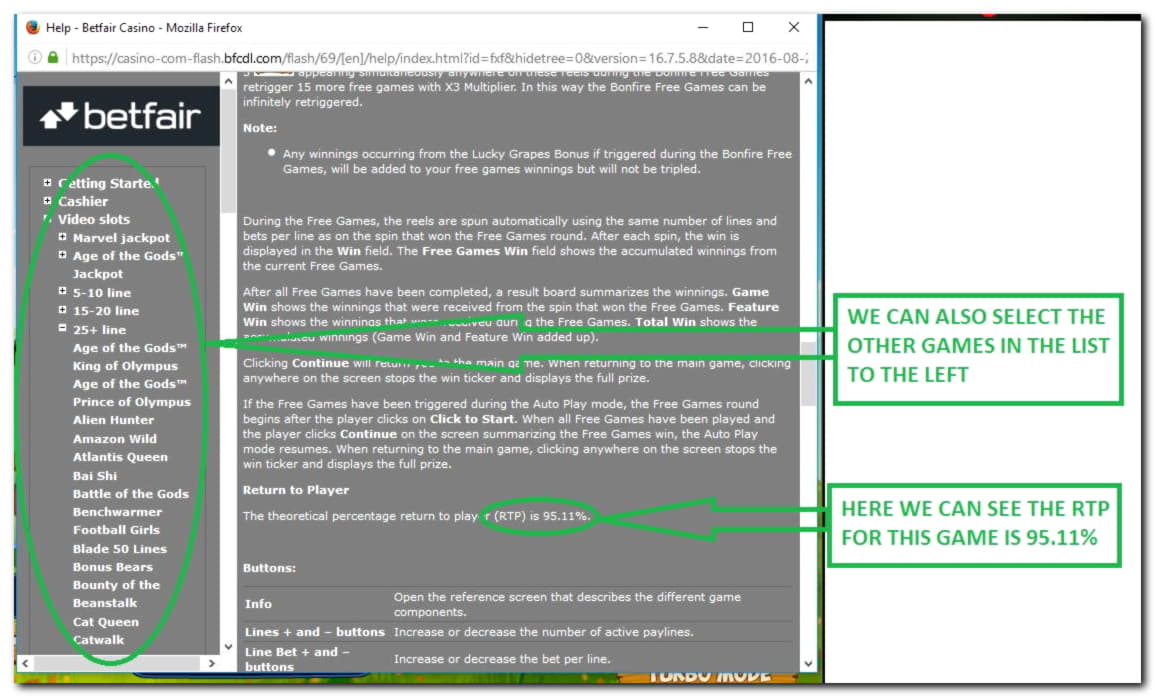Click the green padlock security icon

point(53,57)
